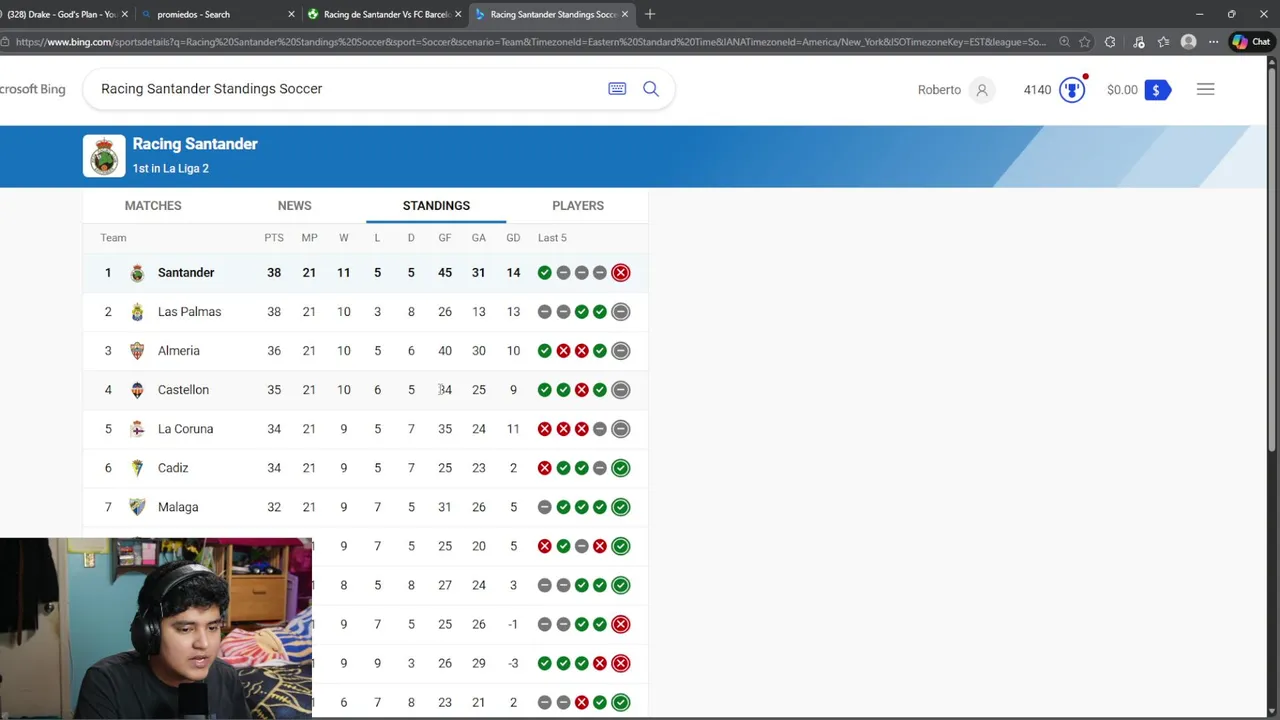
Task: Open the Edge Favorites list icon
Action: [1163, 42]
